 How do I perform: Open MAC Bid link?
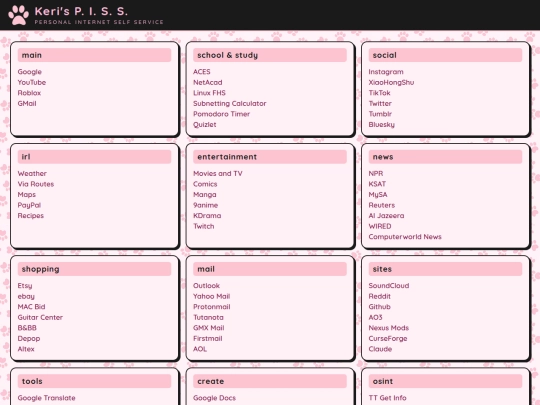click(31, 307)
